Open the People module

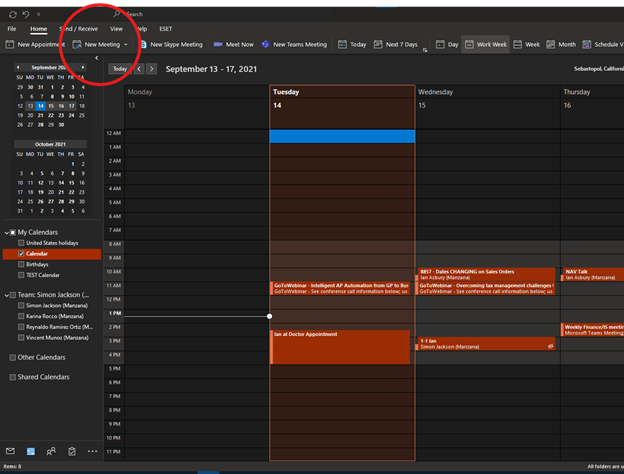tap(51, 451)
